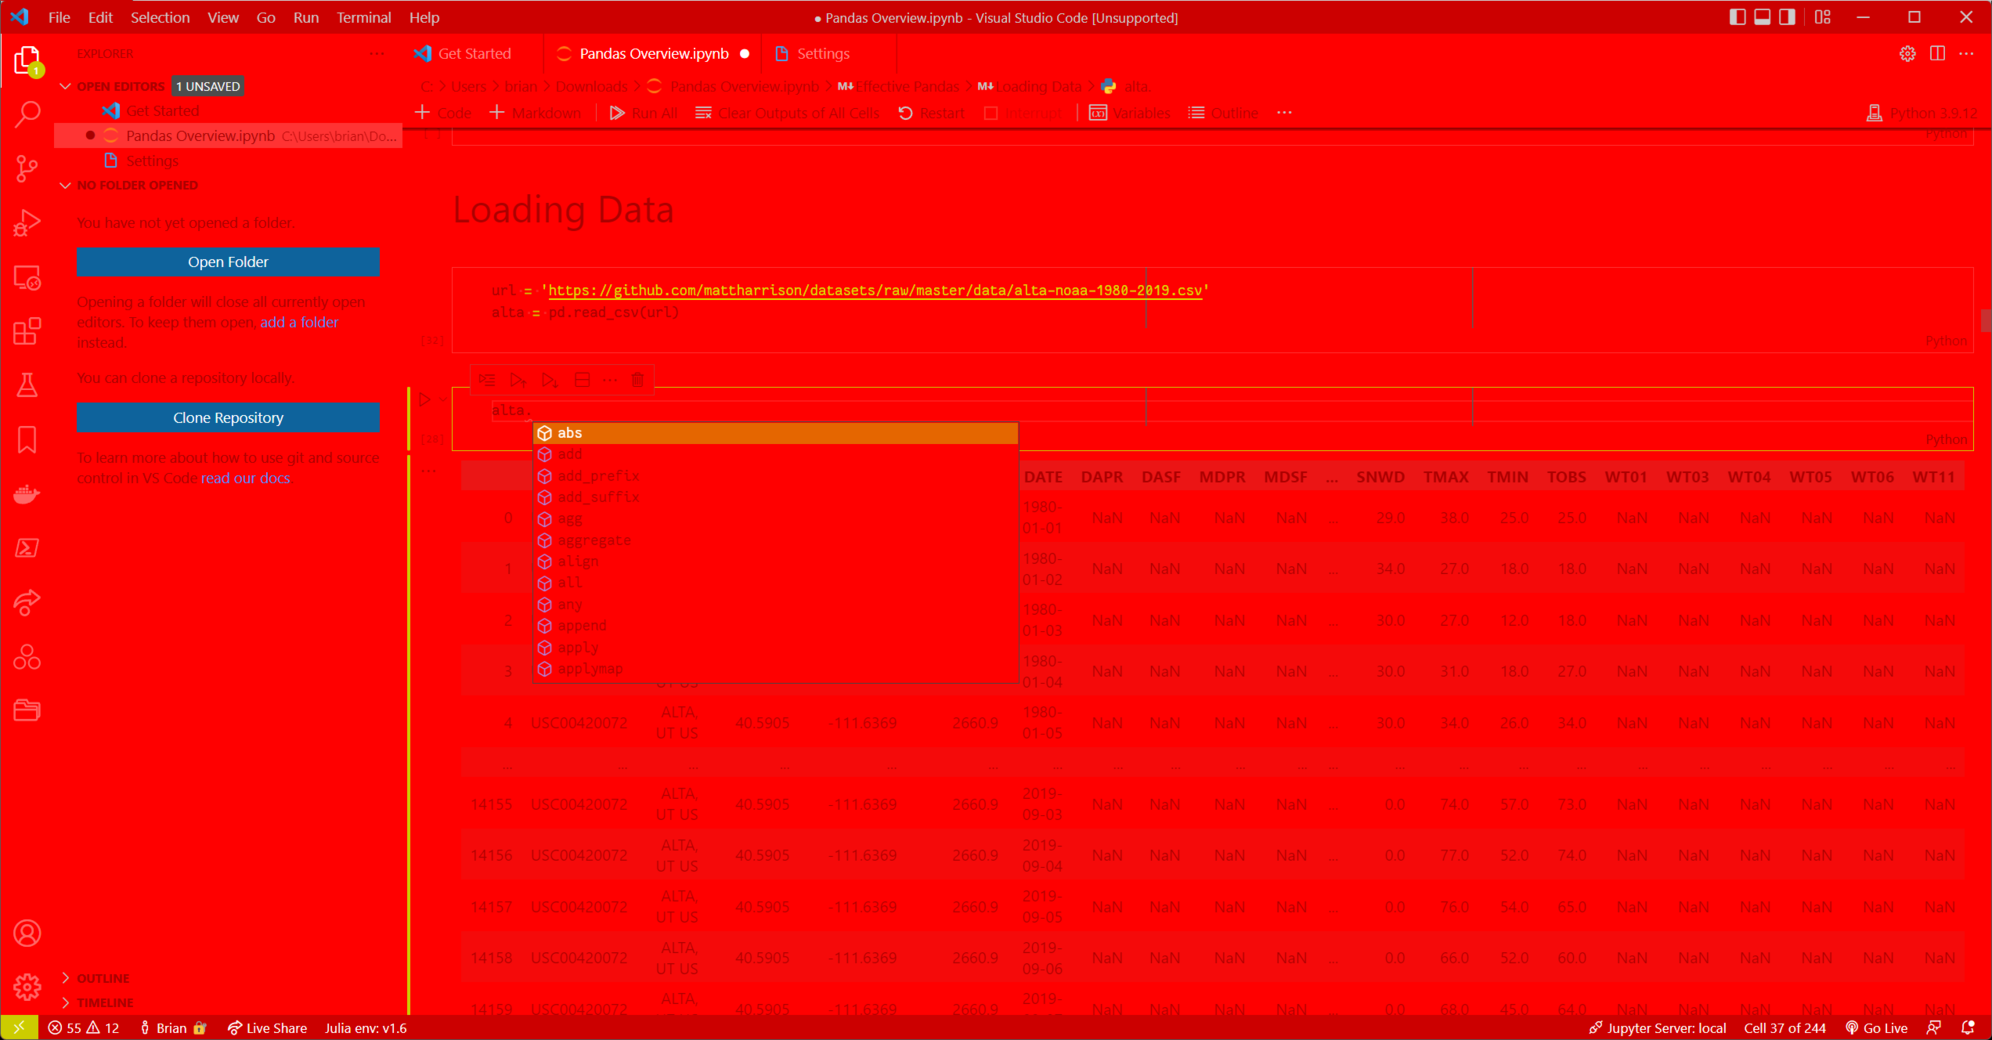Restart the notebook kernel
The image size is (1992, 1040).
[x=931, y=113]
